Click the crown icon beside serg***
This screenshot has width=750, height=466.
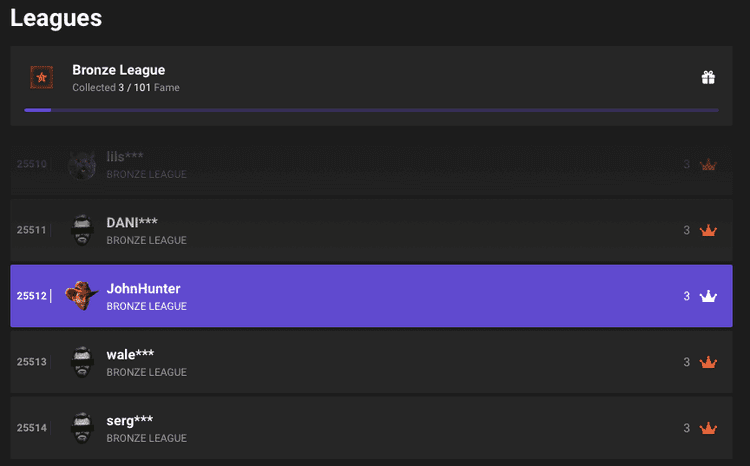[708, 428]
